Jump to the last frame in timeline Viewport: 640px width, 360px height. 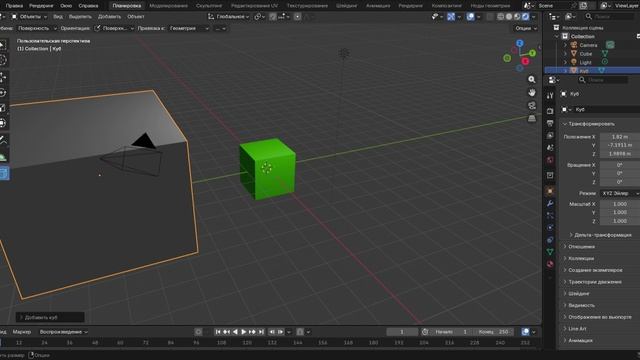261,332
